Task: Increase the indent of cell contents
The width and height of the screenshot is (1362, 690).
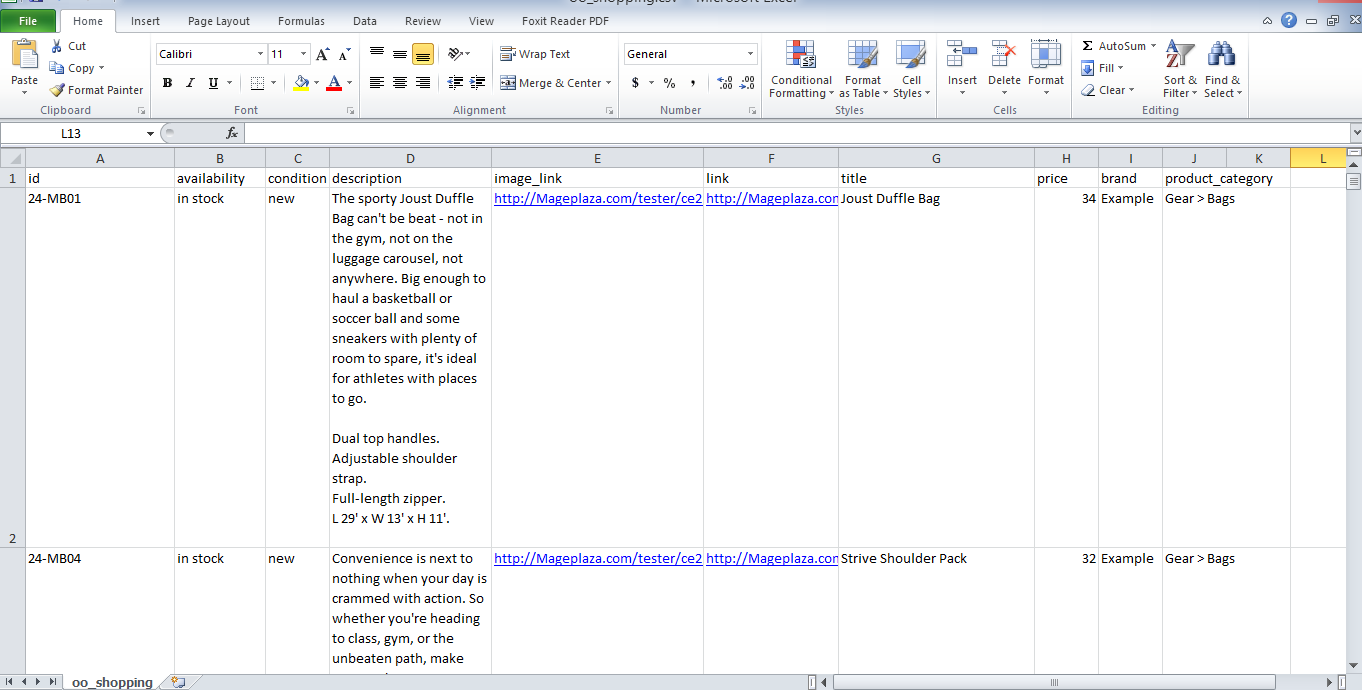Action: tap(477, 83)
